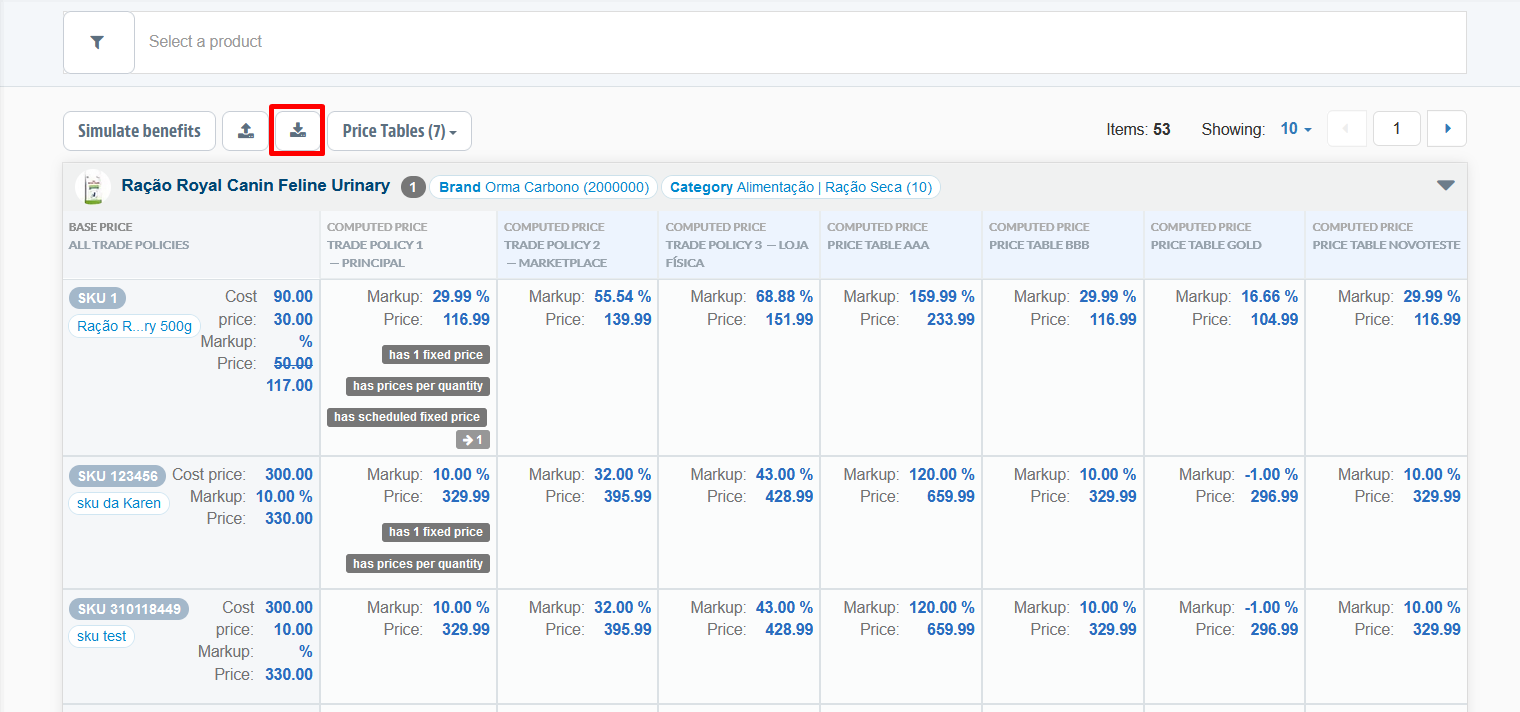Click the arrow 1 badge under scheduled price
The width and height of the screenshot is (1520, 712).
click(x=472, y=440)
